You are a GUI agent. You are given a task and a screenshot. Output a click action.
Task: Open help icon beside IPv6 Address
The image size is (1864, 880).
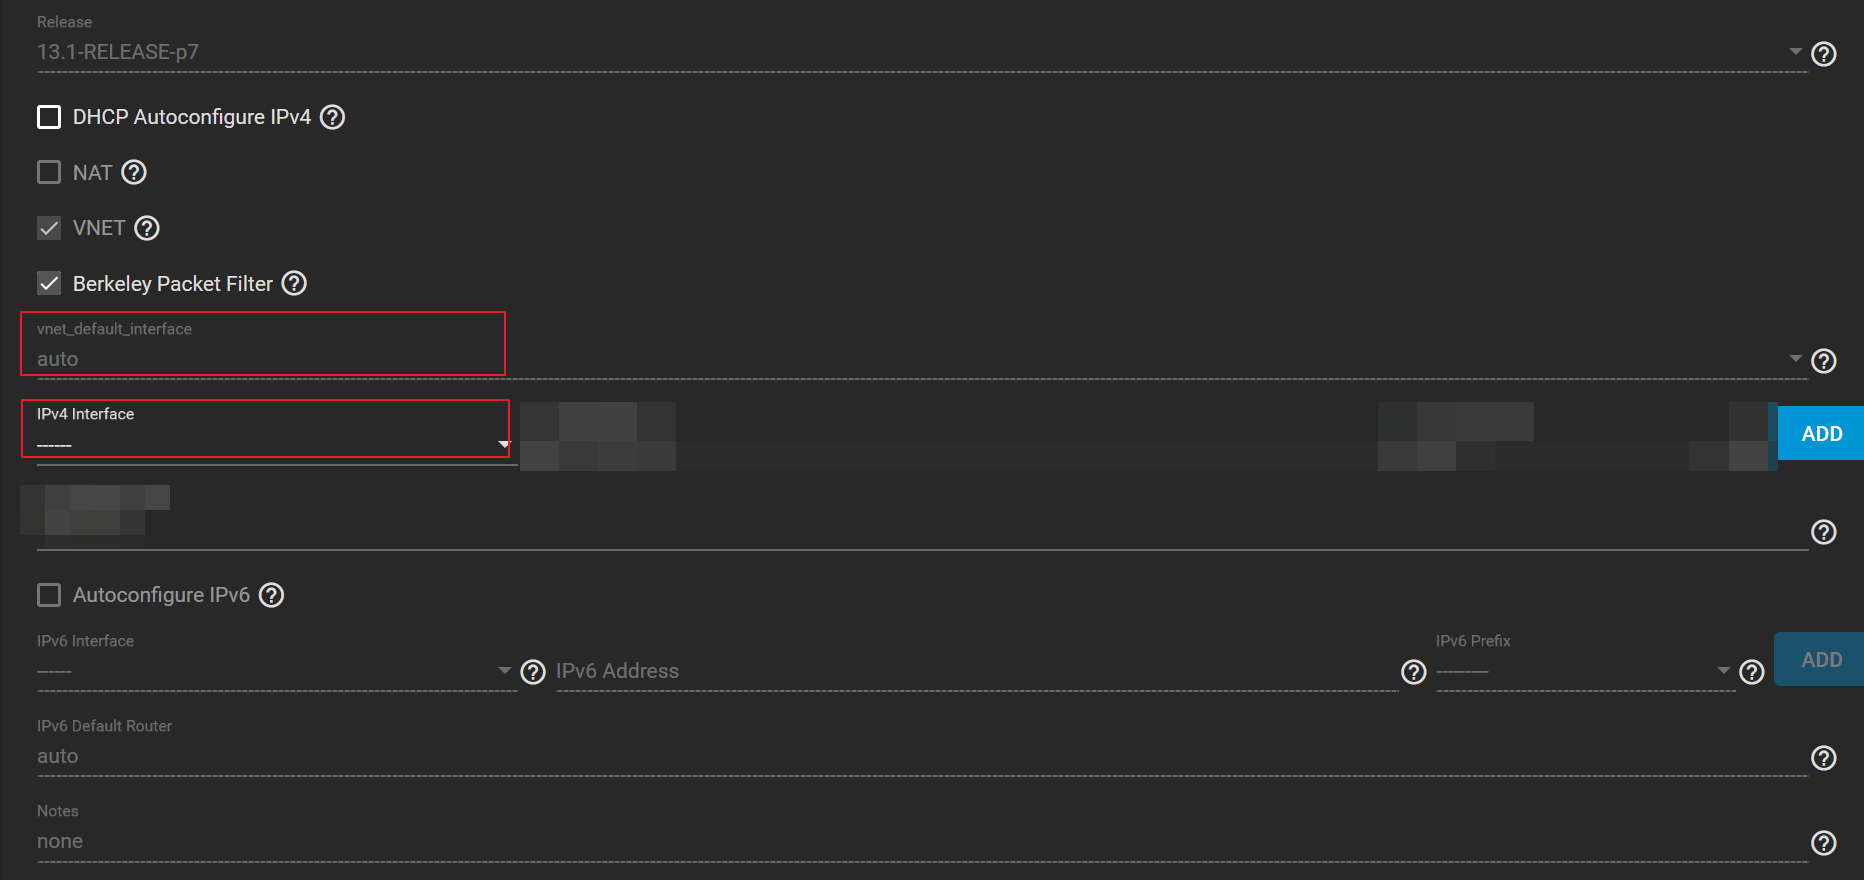pyautogui.click(x=1413, y=672)
